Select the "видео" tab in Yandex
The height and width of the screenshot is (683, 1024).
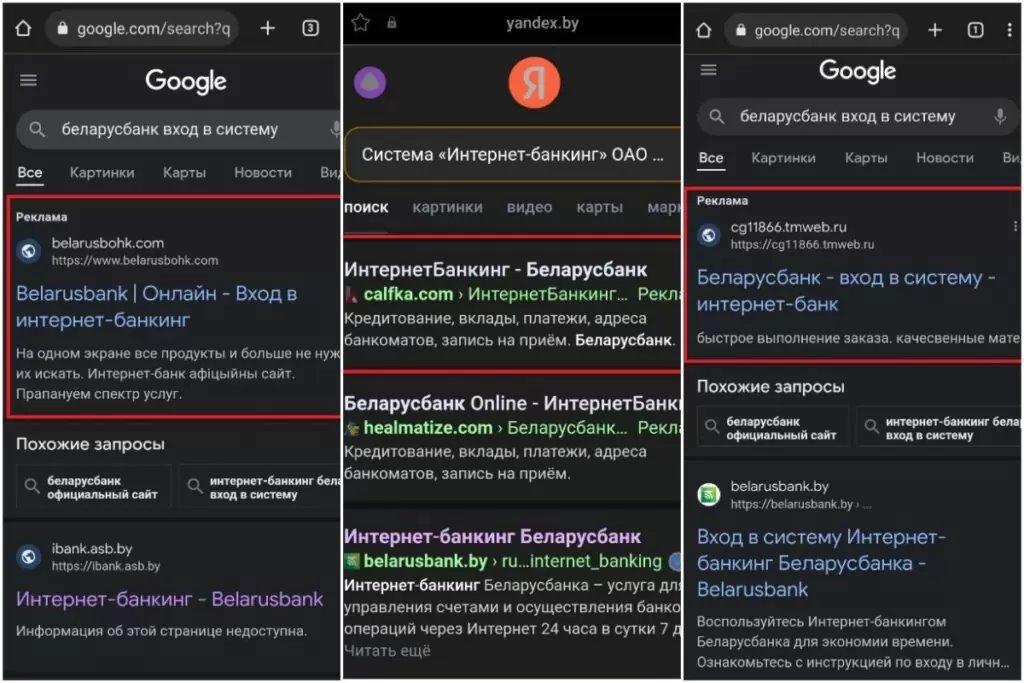click(x=529, y=207)
